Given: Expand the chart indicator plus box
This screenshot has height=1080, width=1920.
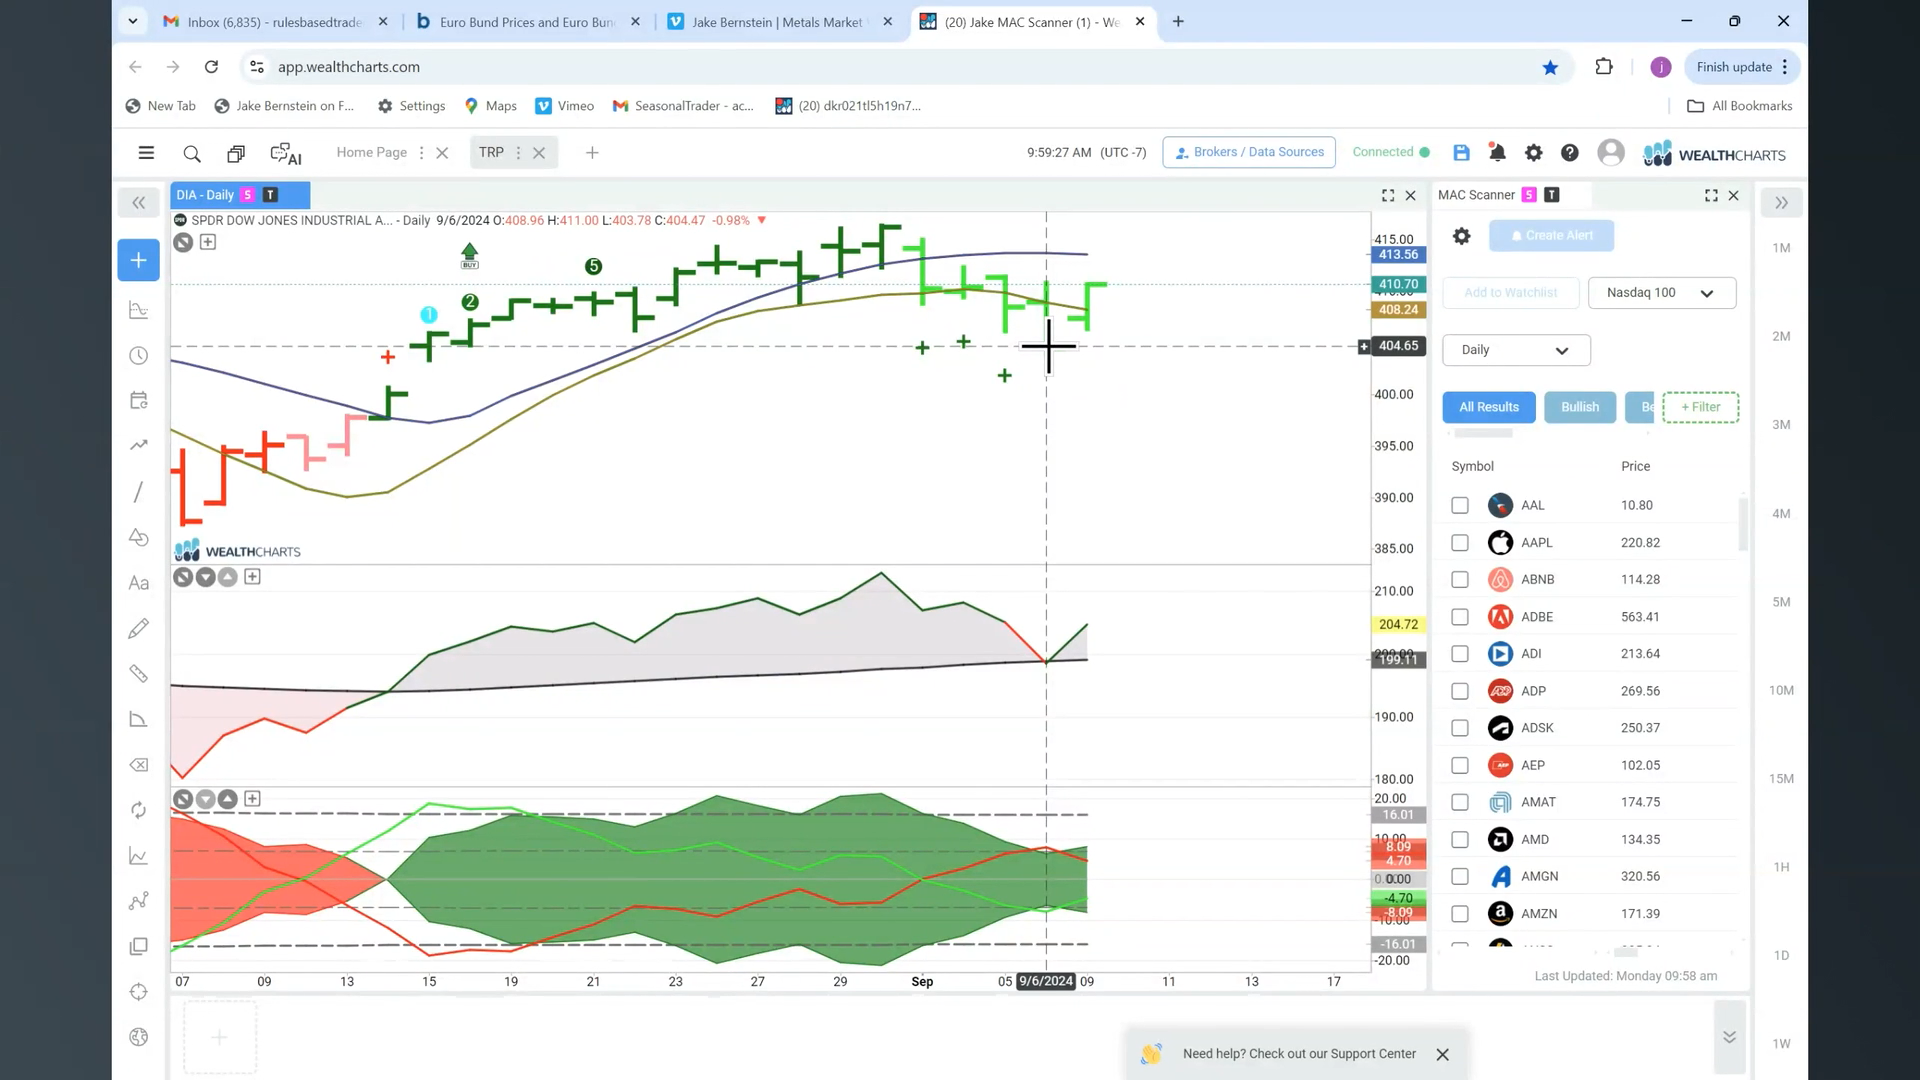Looking at the screenshot, I should pyautogui.click(x=208, y=242).
